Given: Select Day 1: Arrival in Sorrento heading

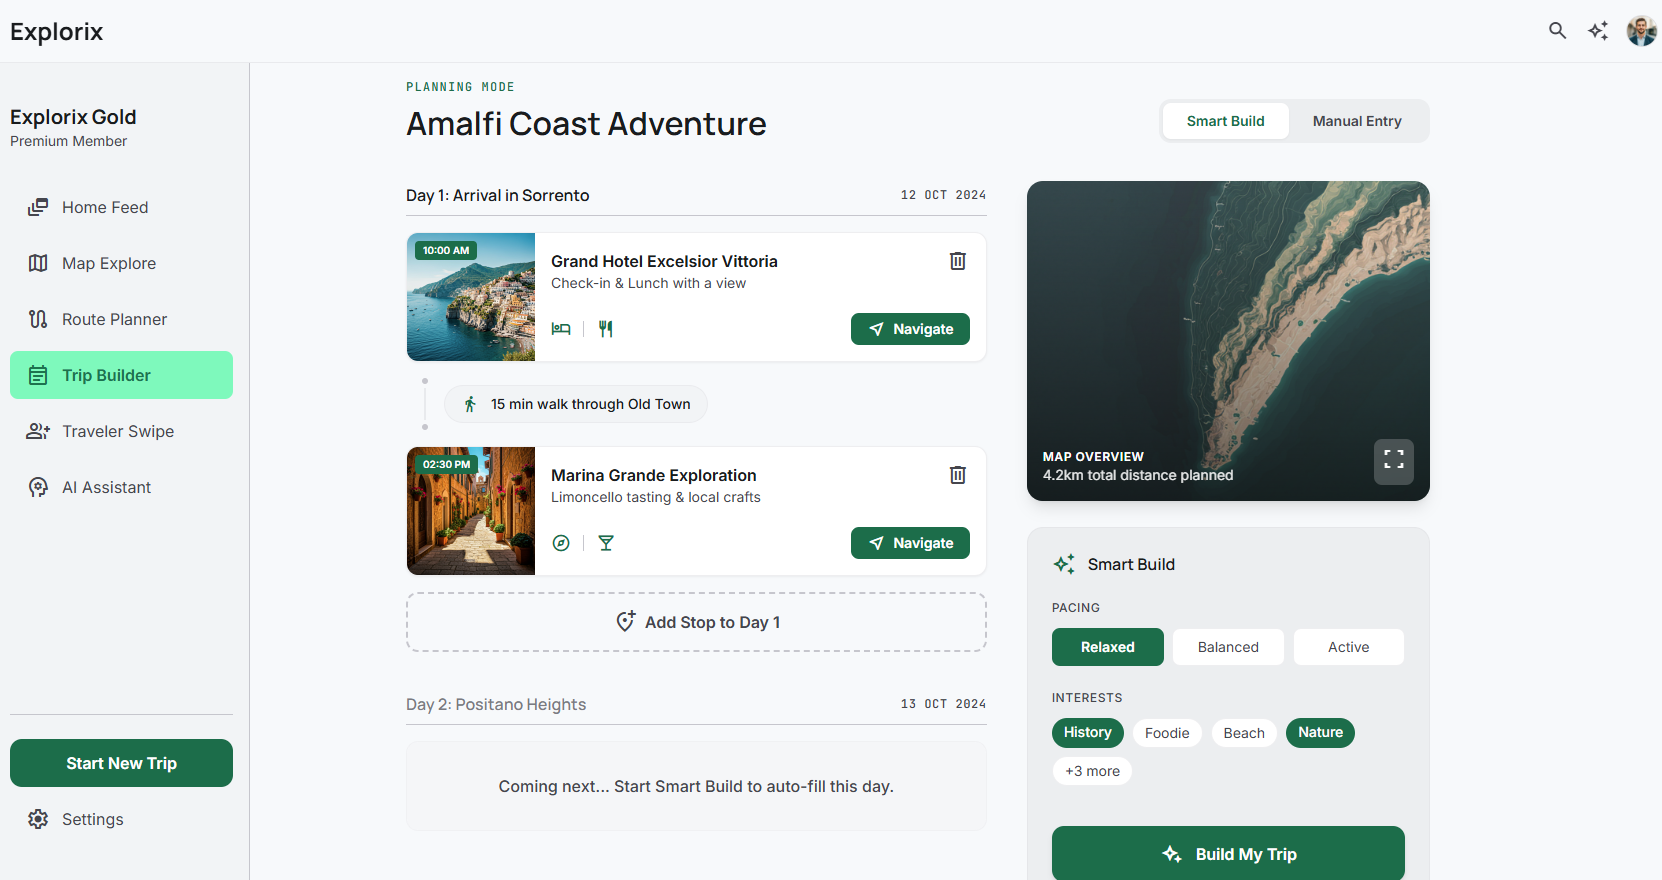Looking at the screenshot, I should point(497,195).
